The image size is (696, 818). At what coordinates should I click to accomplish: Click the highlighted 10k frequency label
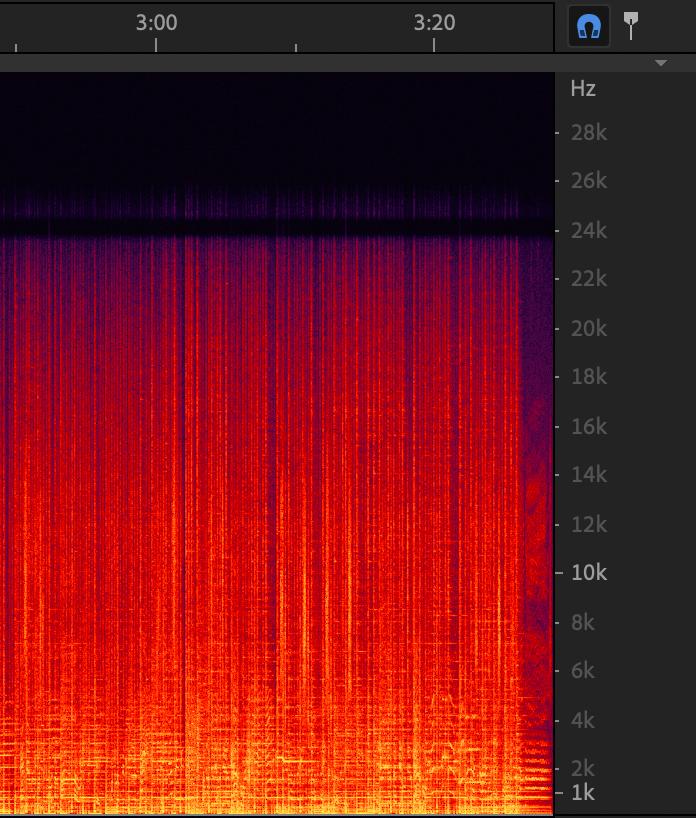(589, 573)
